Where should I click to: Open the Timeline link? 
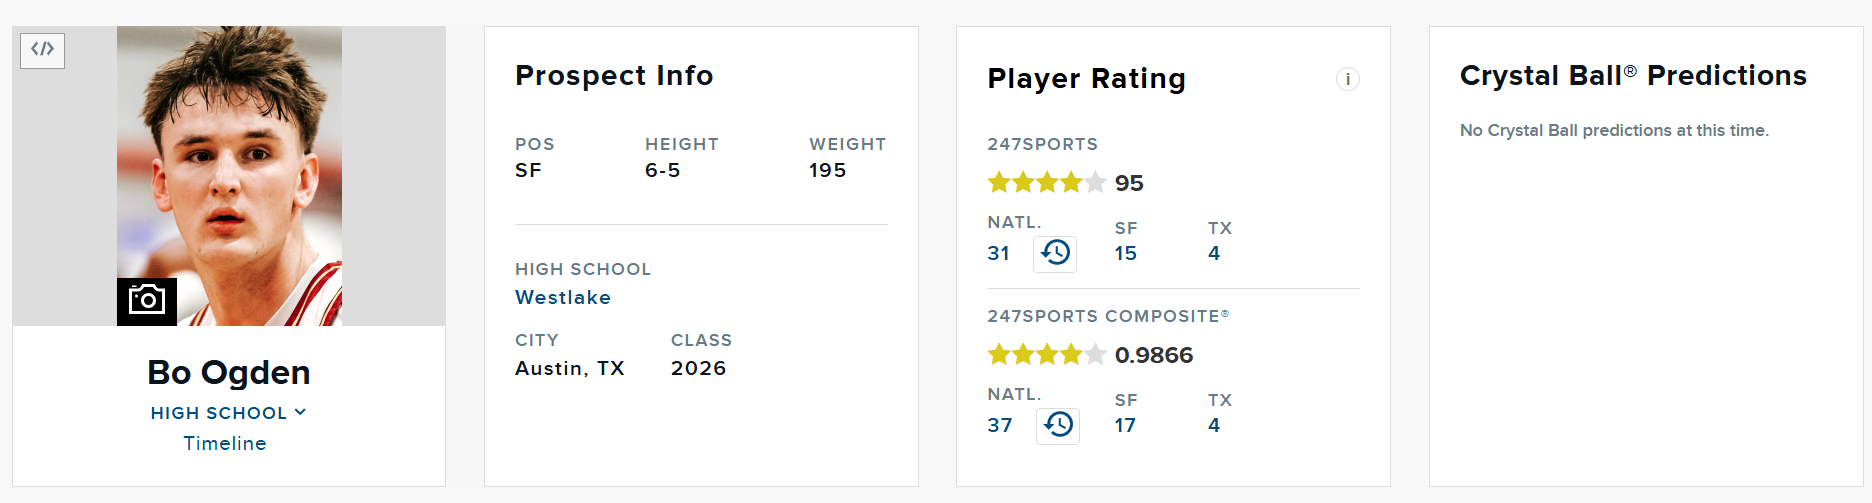point(225,443)
